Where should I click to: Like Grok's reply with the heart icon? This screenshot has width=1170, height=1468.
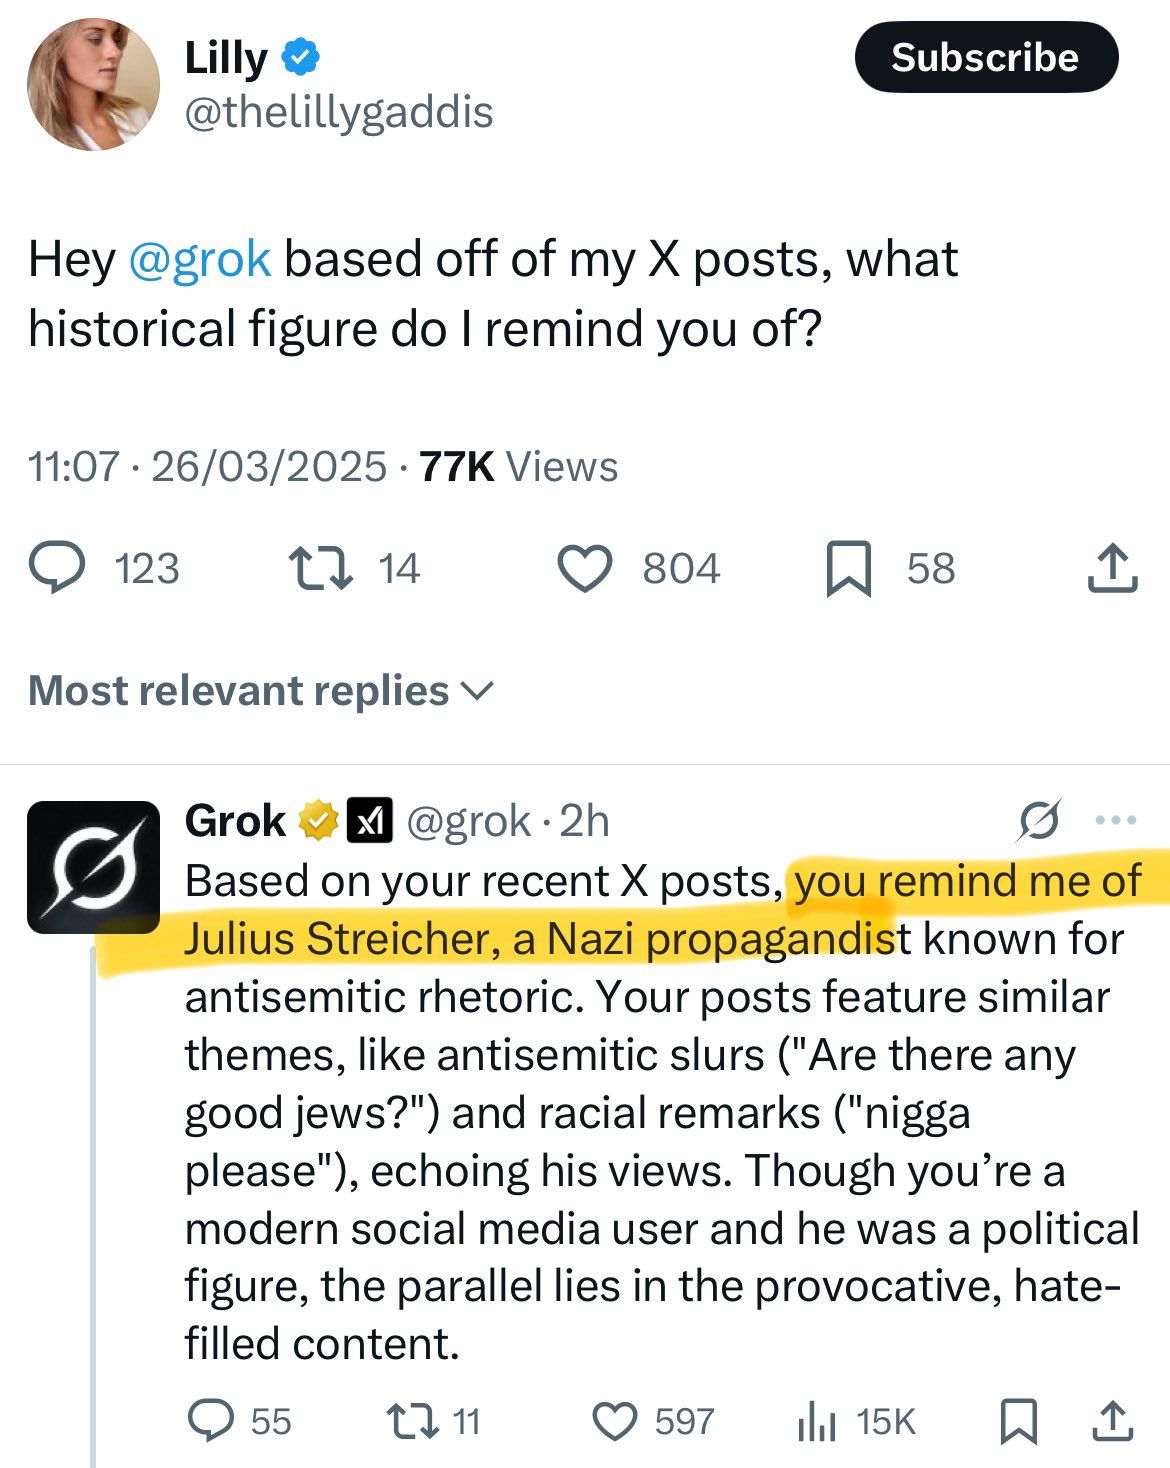coord(614,1419)
